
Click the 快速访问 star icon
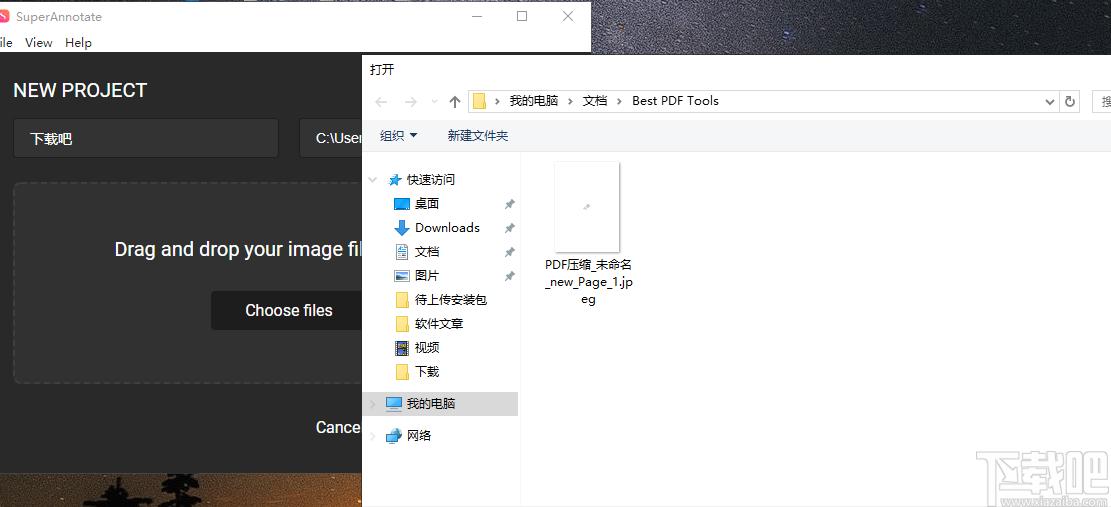[395, 180]
